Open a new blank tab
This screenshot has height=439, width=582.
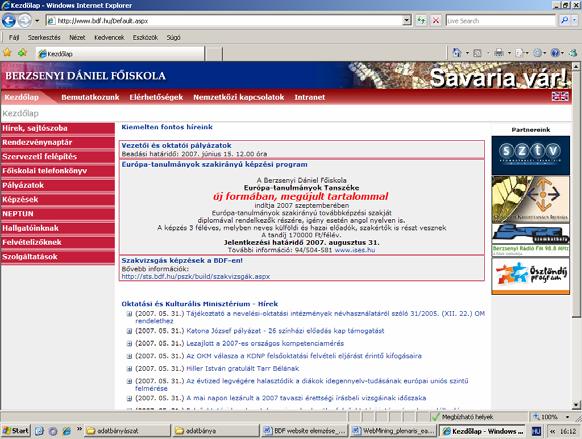pyautogui.click(x=214, y=54)
